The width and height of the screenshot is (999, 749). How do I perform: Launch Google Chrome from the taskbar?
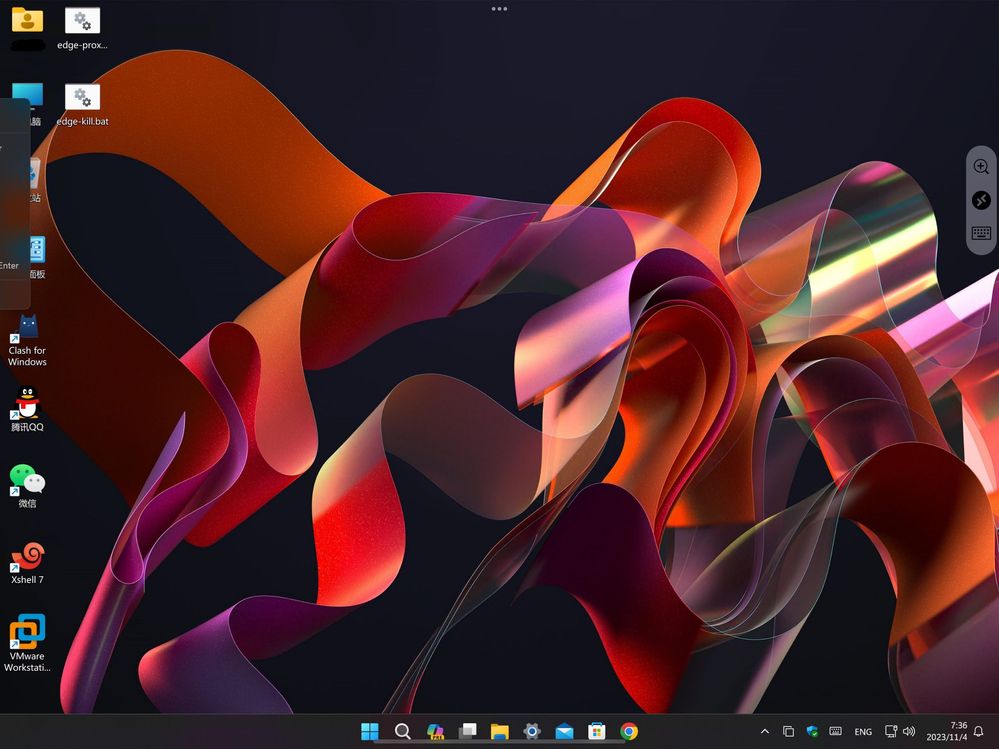629,731
